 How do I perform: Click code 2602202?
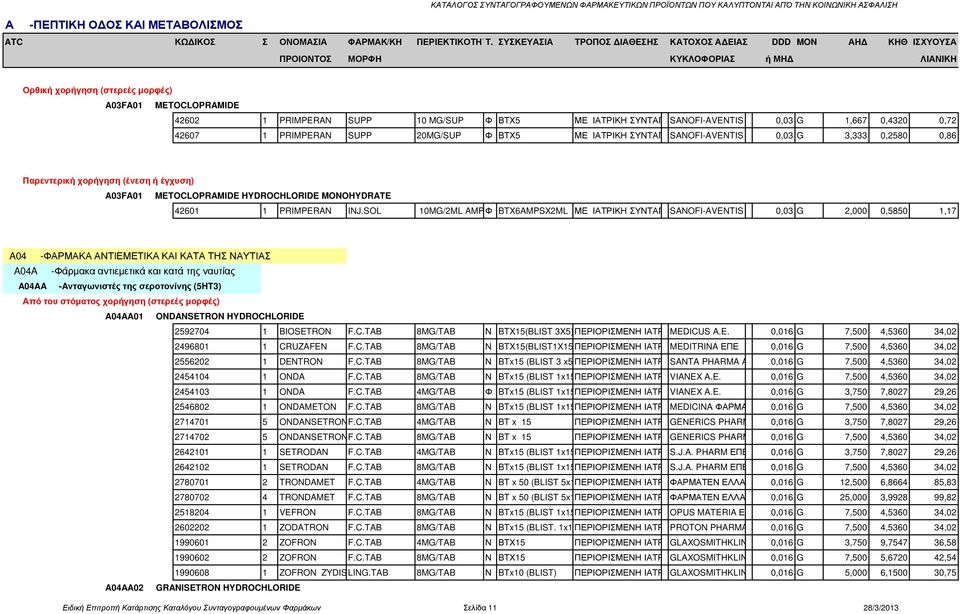[192, 527]
